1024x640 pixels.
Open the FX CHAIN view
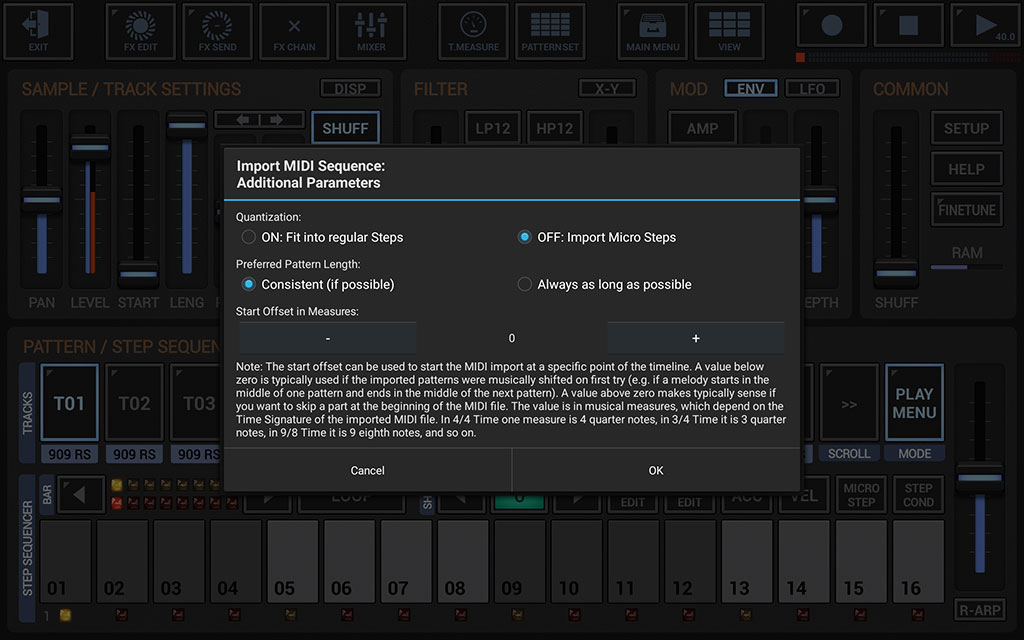pos(294,31)
